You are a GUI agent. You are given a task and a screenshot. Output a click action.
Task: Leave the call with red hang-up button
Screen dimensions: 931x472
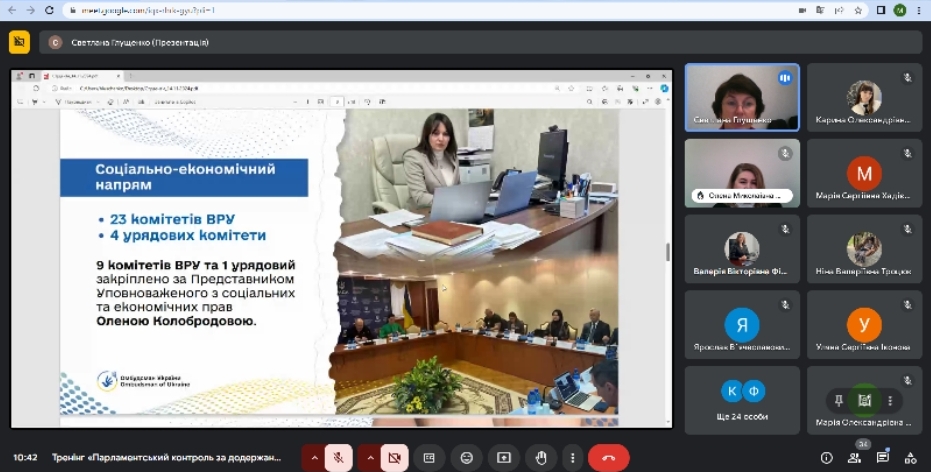609,458
